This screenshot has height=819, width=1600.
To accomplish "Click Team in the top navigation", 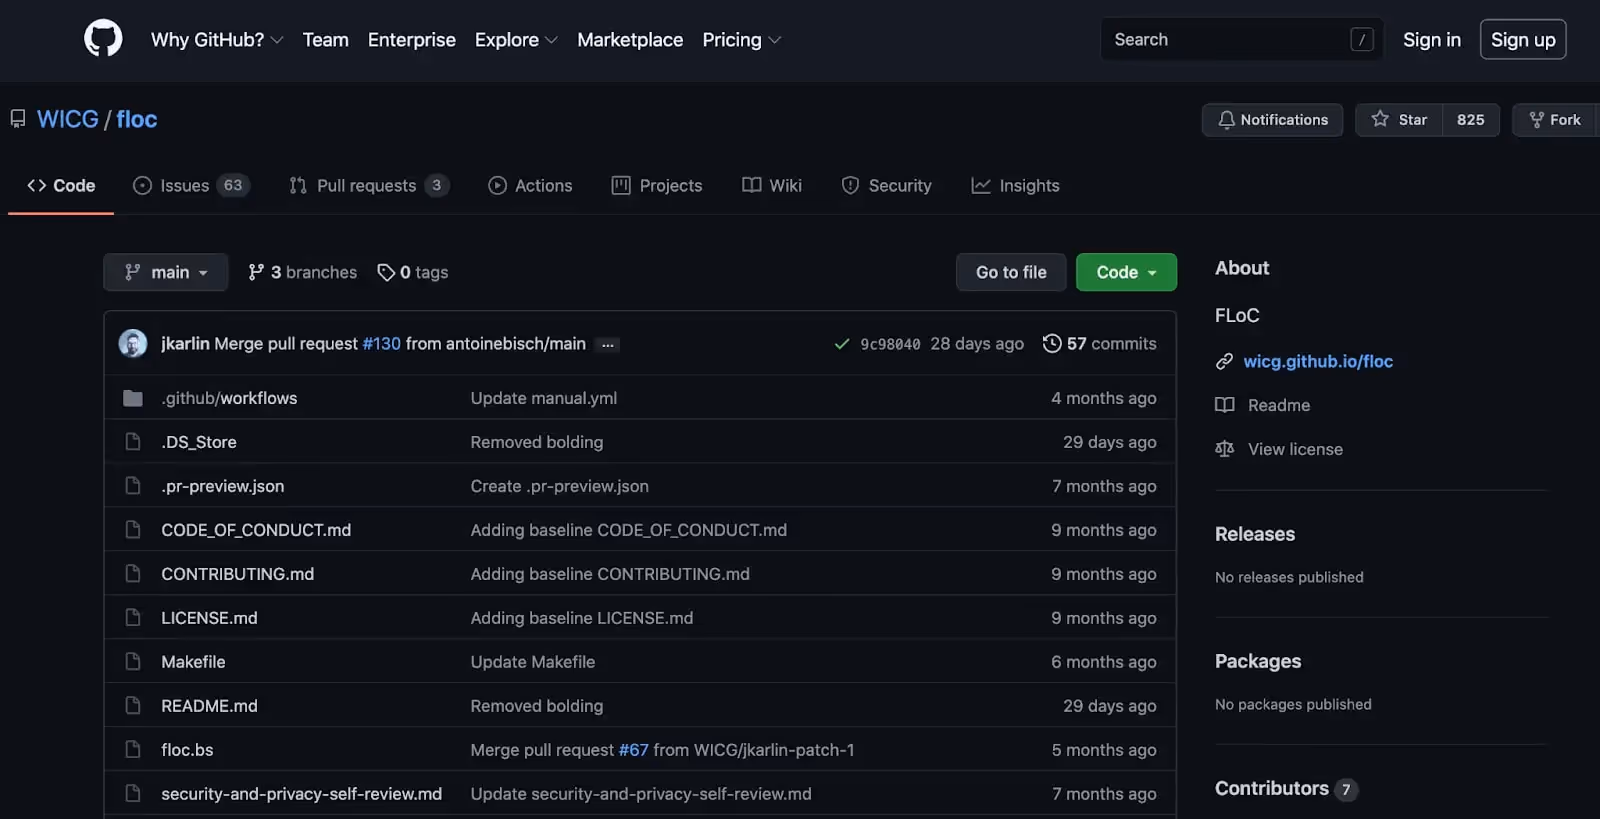I will 326,39.
